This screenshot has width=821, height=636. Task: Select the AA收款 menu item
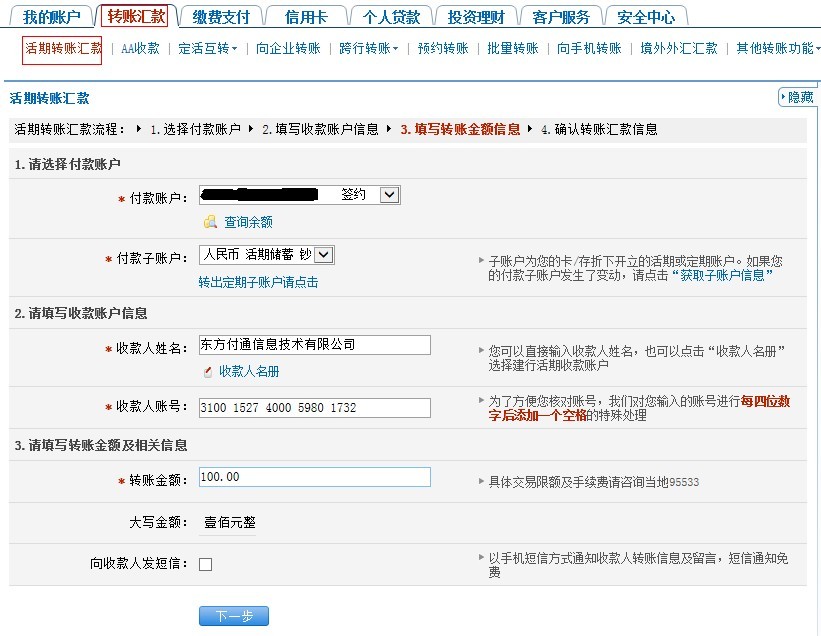point(140,48)
